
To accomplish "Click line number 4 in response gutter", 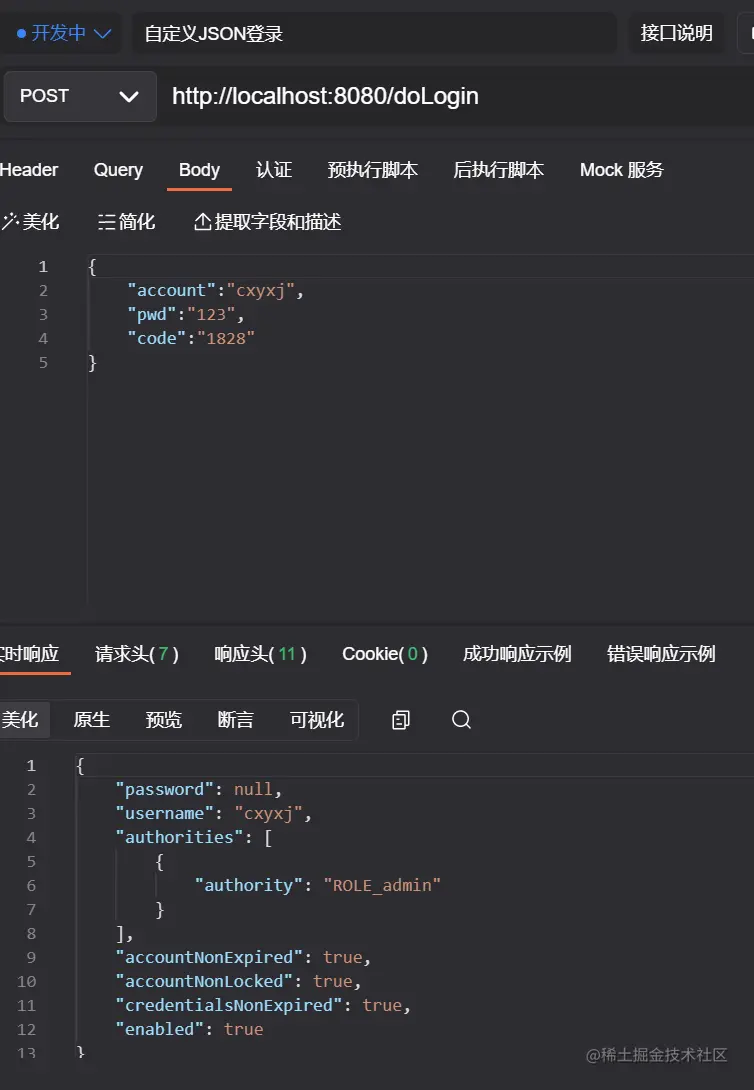I will point(31,837).
